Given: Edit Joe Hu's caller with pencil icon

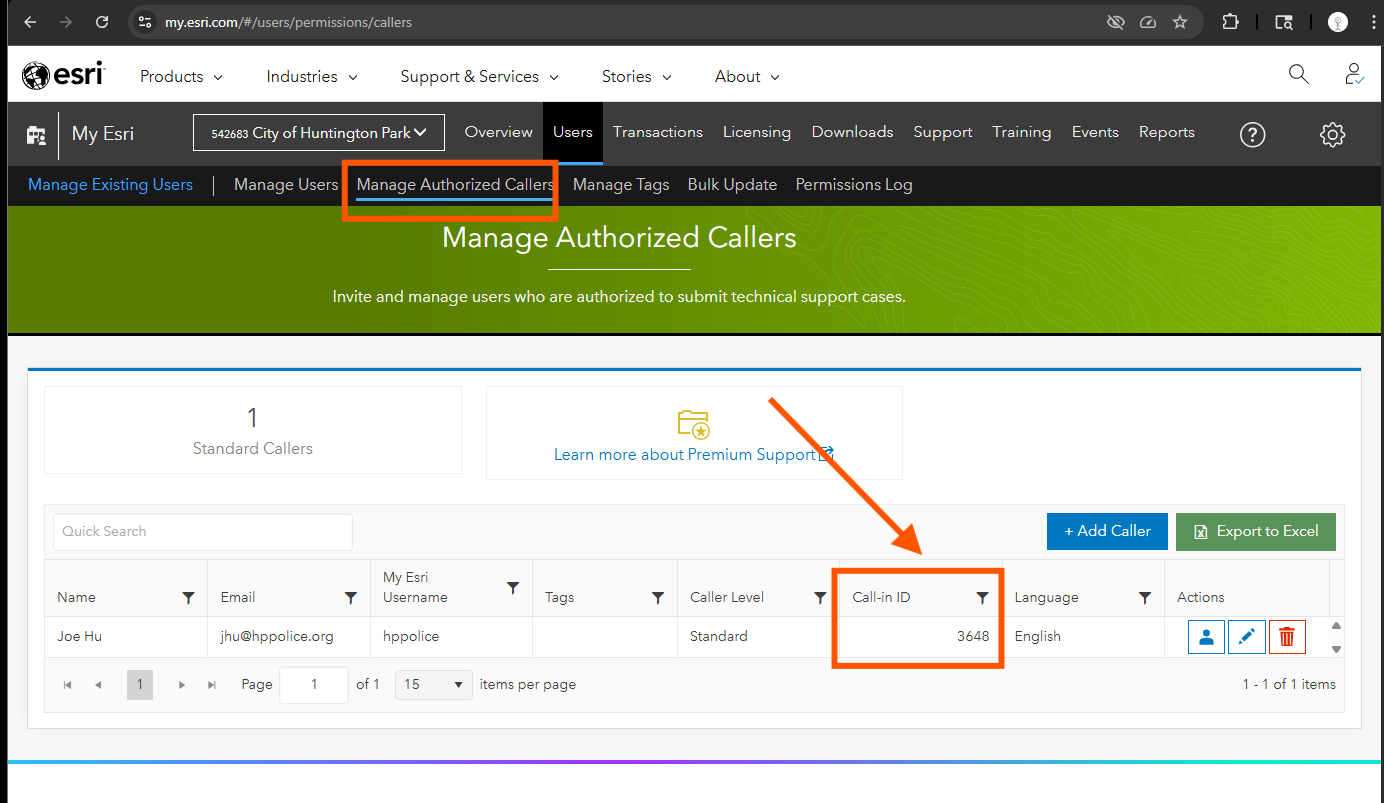Looking at the screenshot, I should [x=1247, y=637].
